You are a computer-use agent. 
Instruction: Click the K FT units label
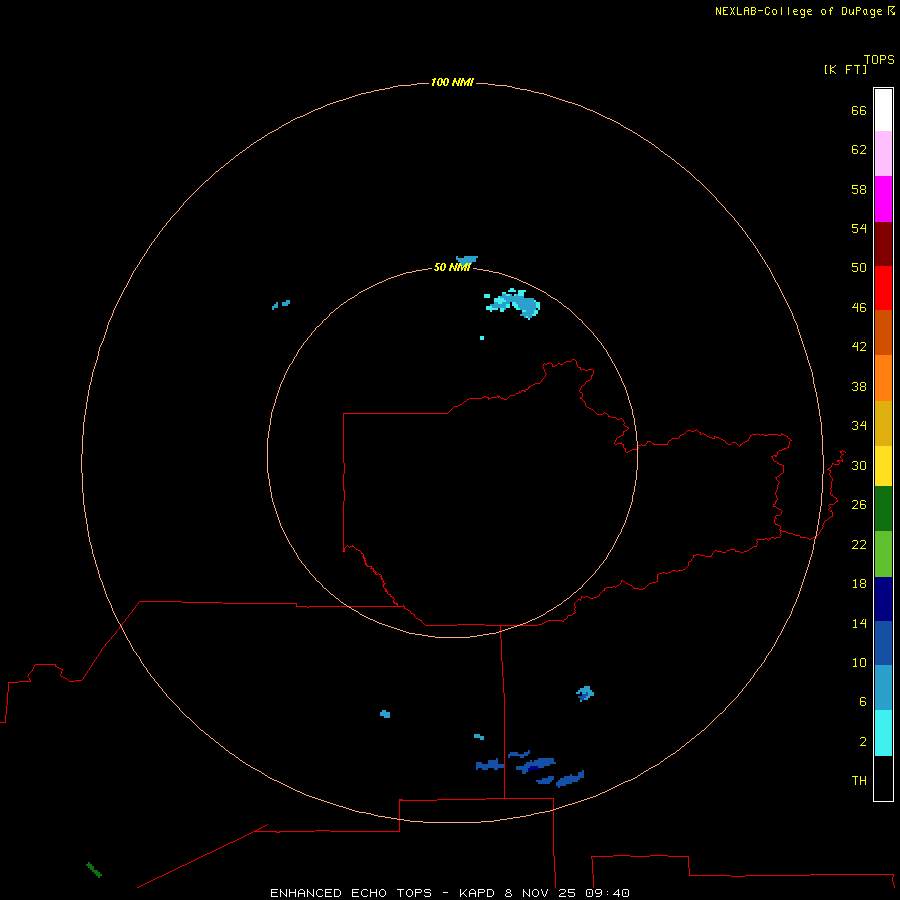click(845, 69)
